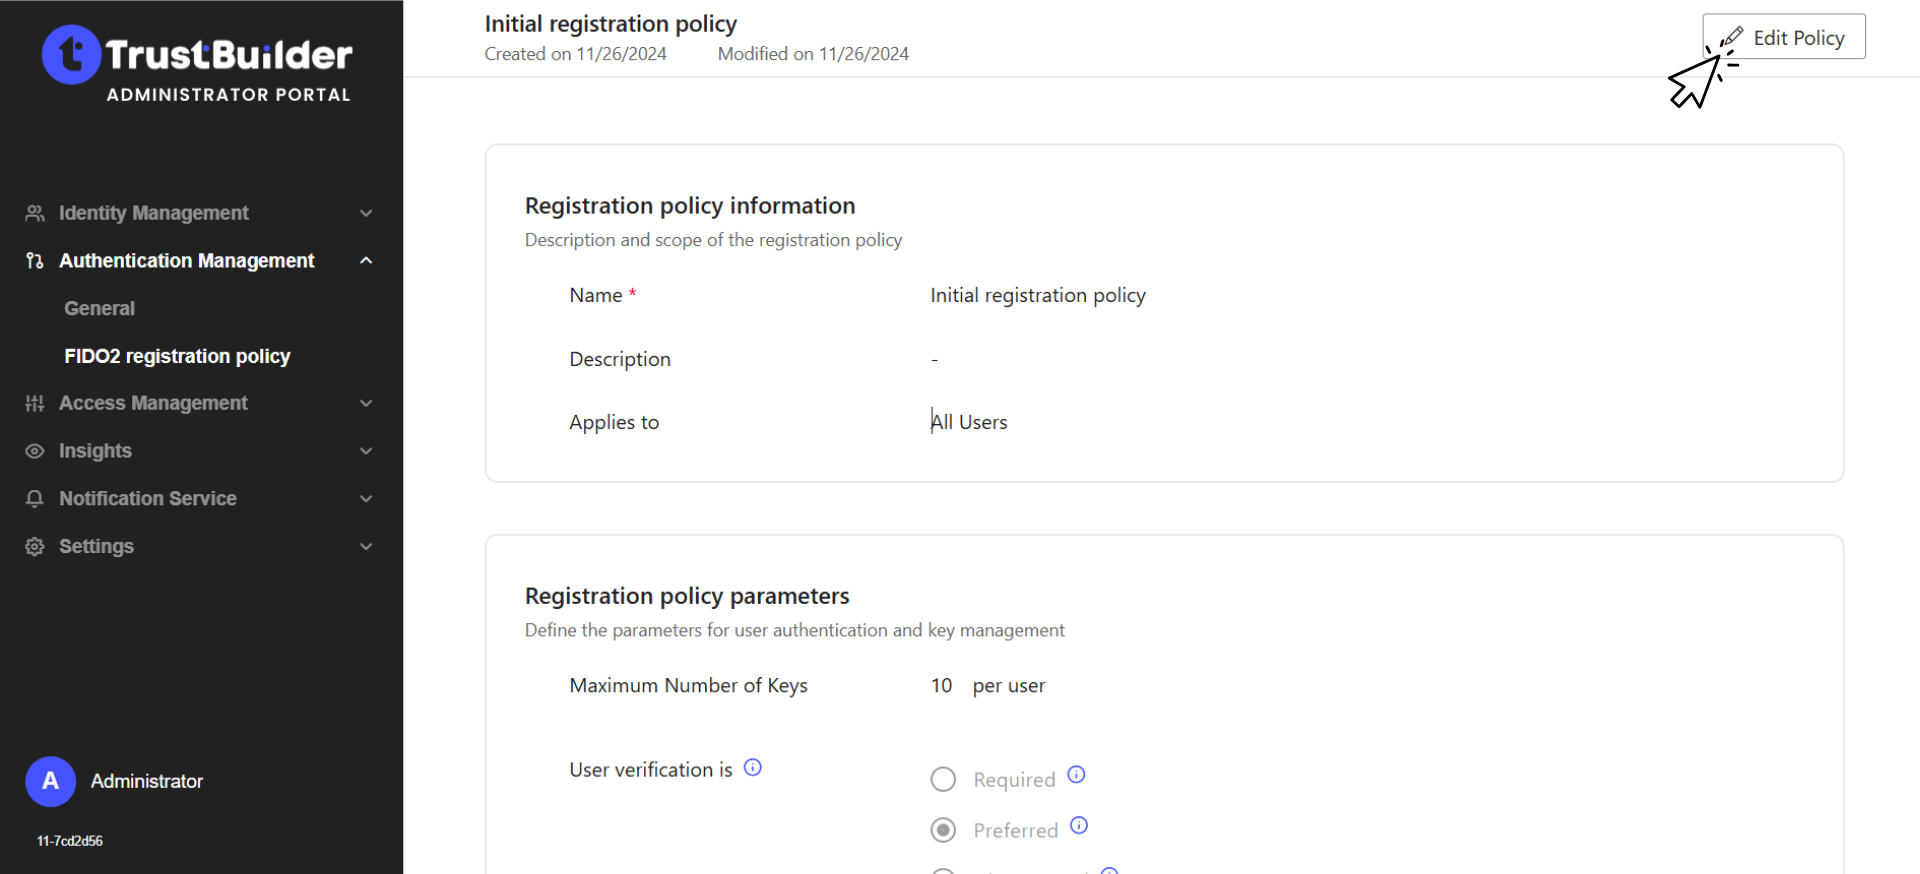The width and height of the screenshot is (1920, 874).
Task: Click the Edit Policy button
Action: (1784, 37)
